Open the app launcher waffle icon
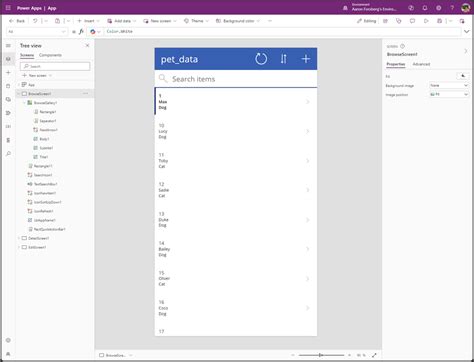This screenshot has height=362, width=474. point(8,8)
